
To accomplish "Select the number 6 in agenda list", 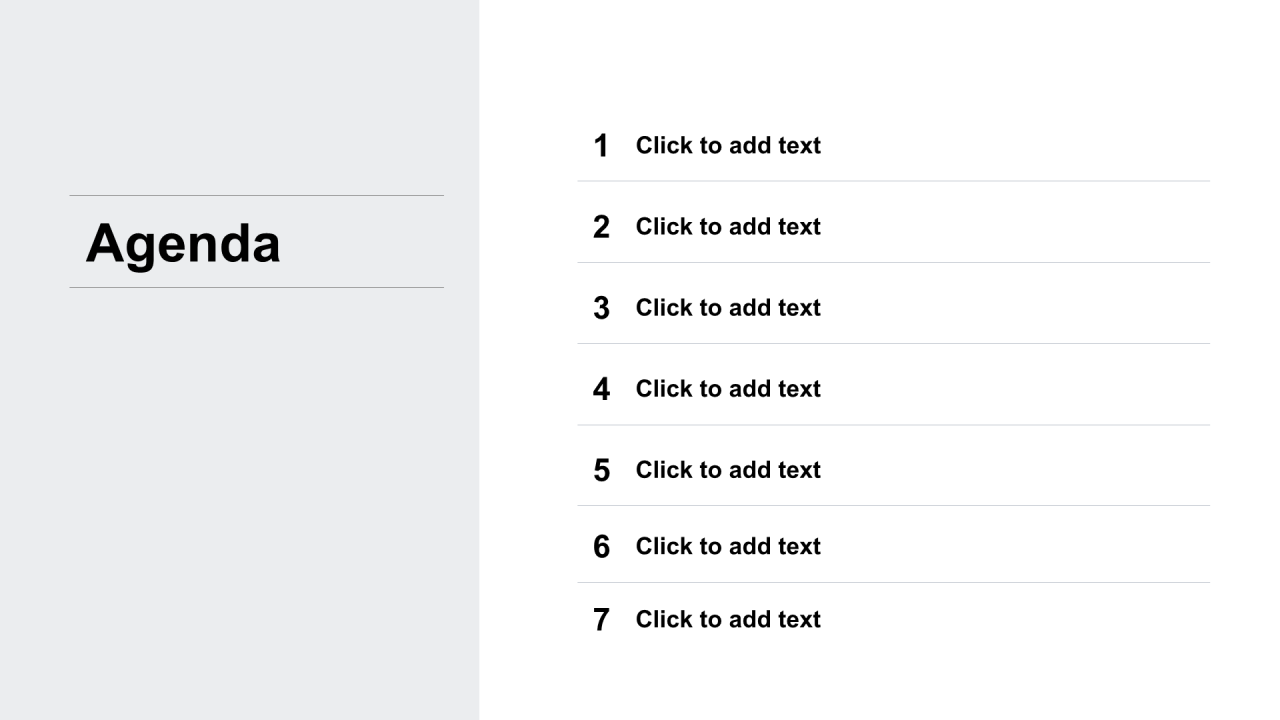I will click(601, 546).
